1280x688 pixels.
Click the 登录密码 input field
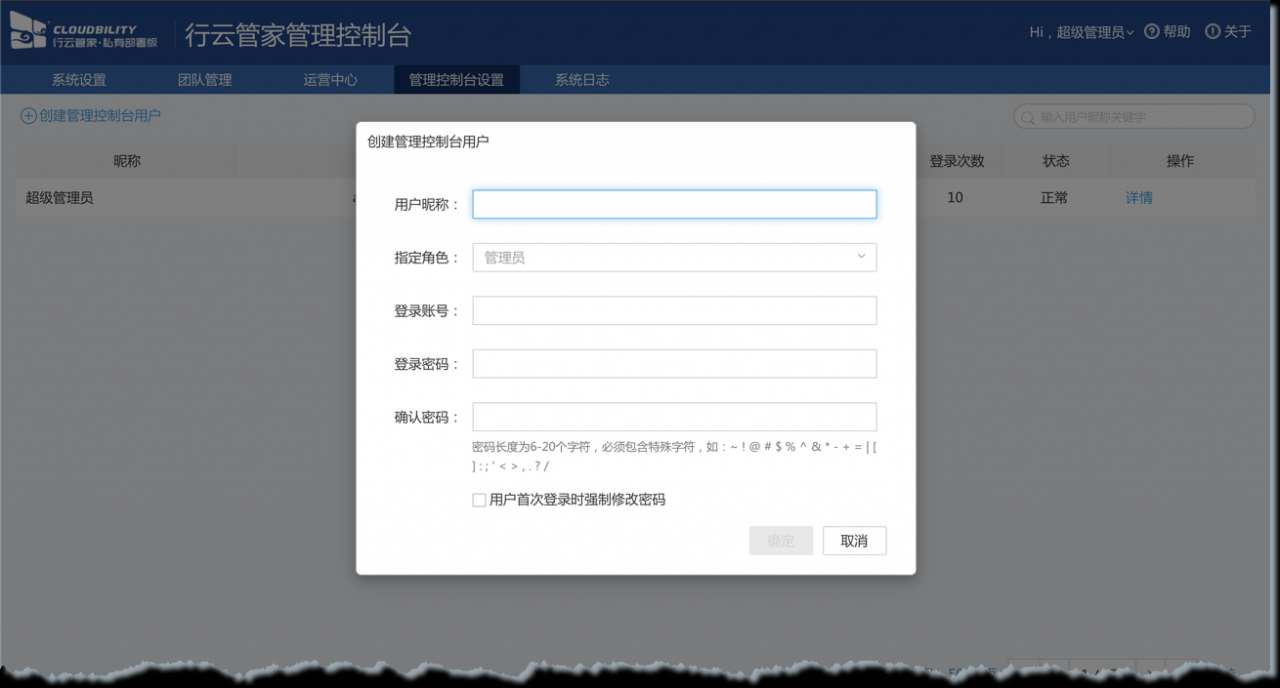coord(674,364)
